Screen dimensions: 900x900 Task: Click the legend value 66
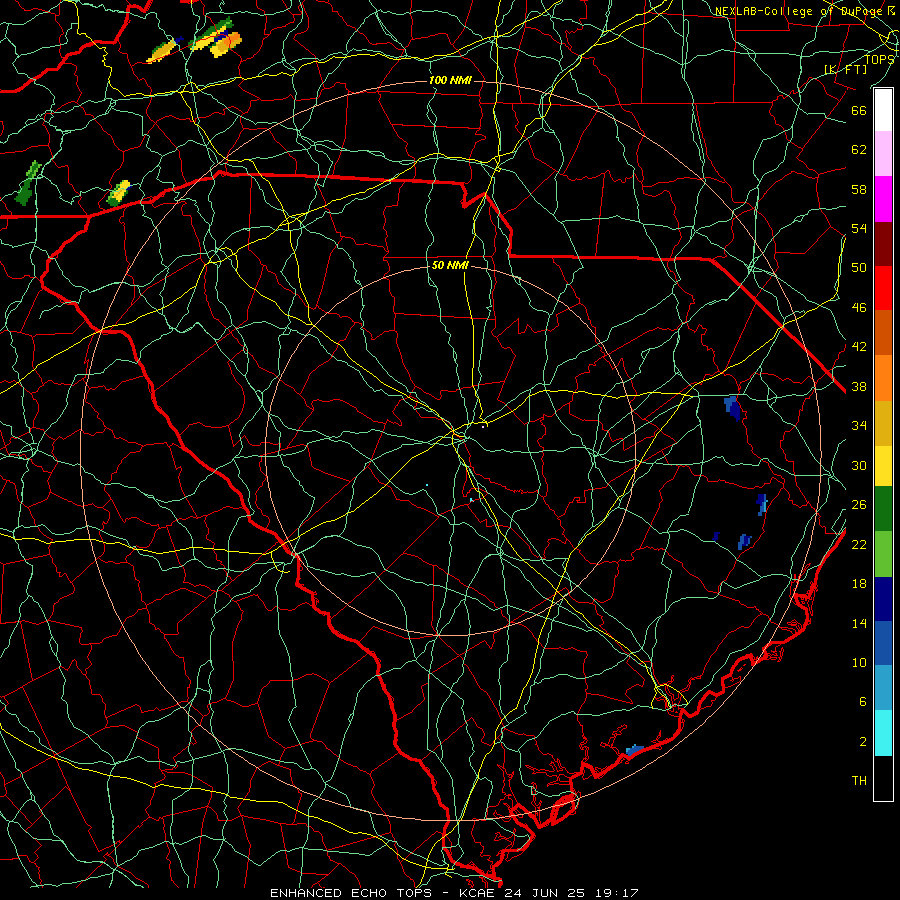(x=859, y=110)
